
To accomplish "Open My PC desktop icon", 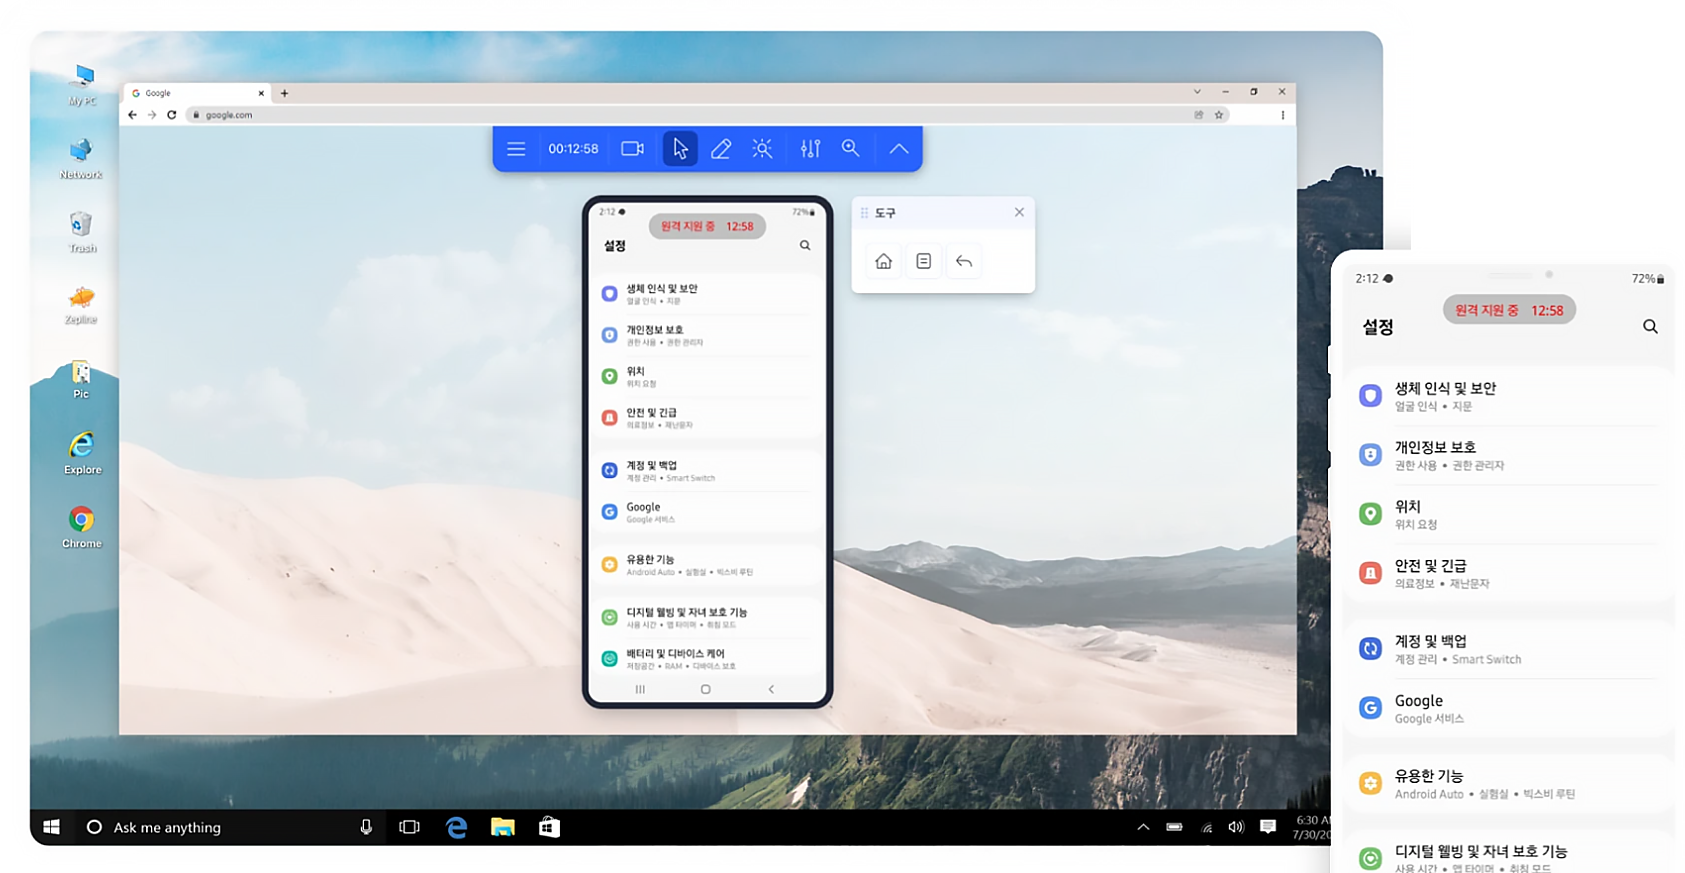I will tap(82, 84).
